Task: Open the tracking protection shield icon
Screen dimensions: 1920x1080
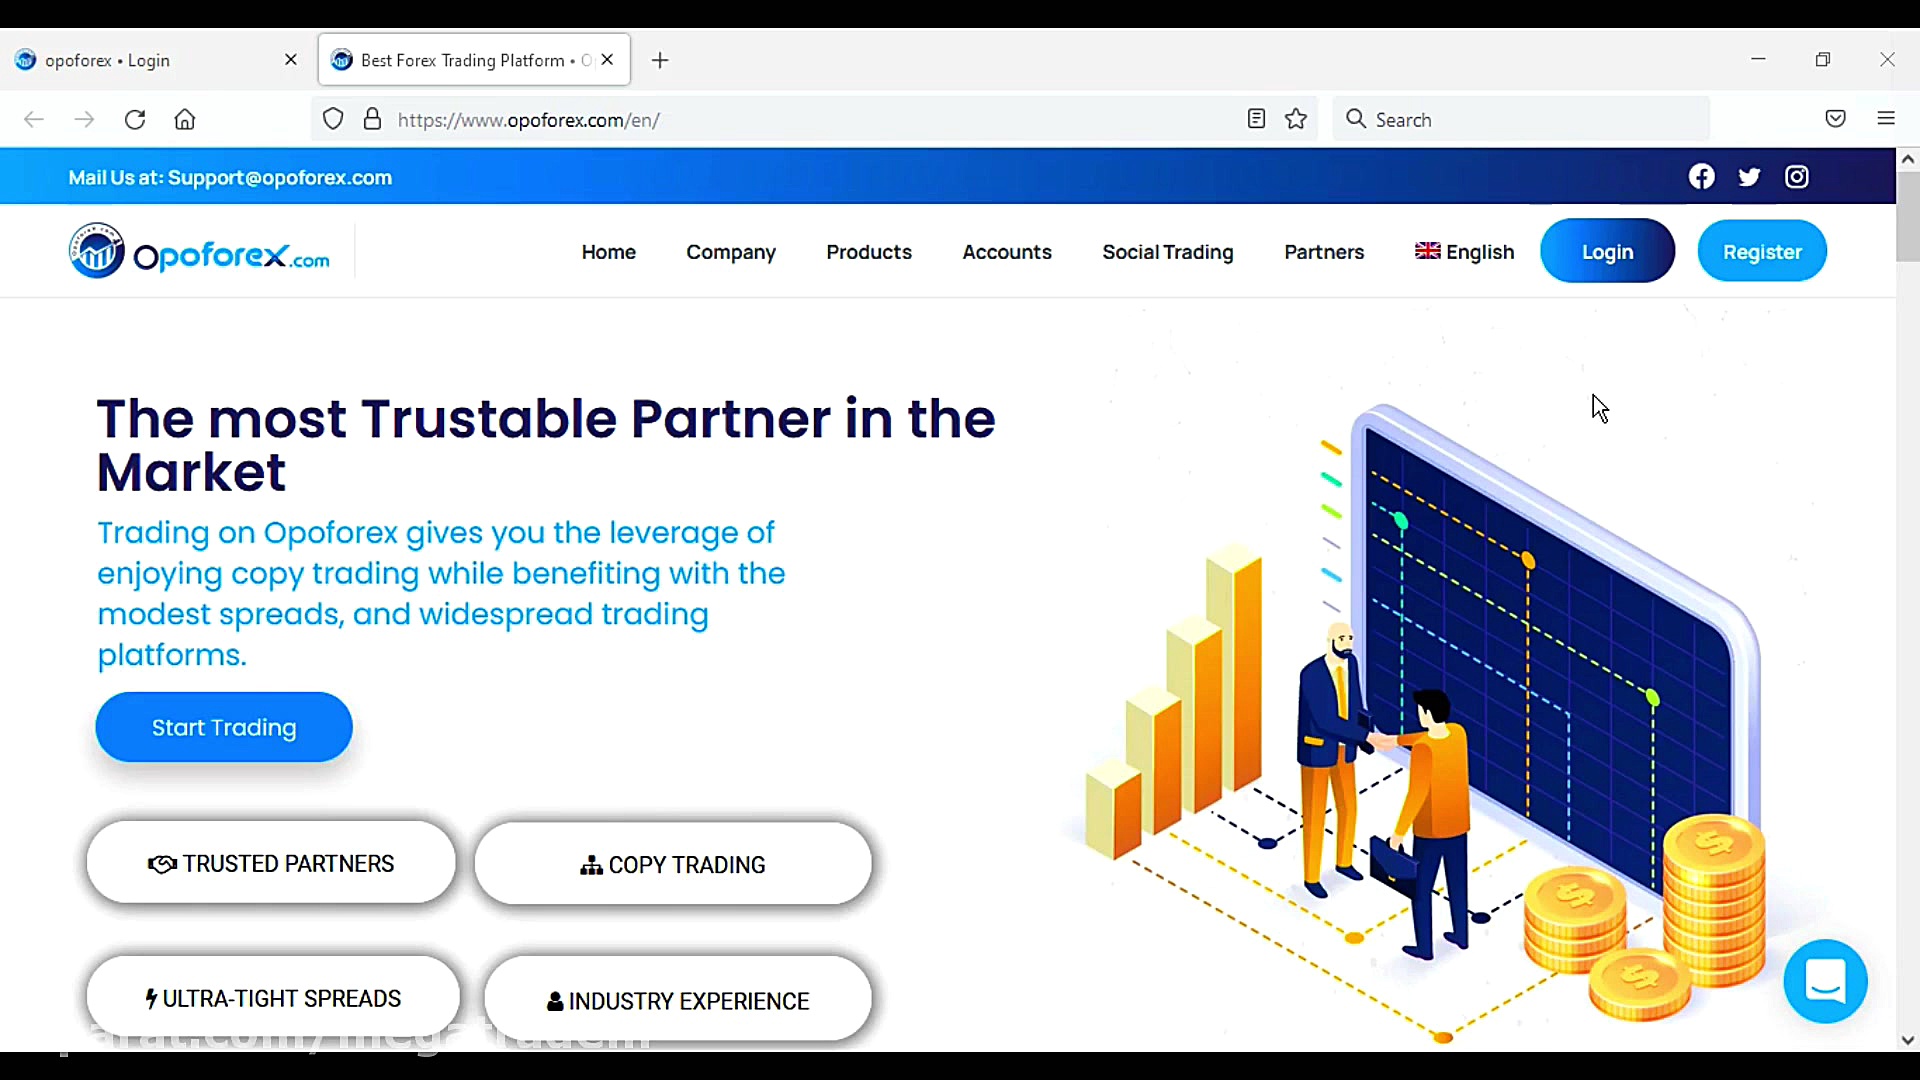Action: click(333, 120)
